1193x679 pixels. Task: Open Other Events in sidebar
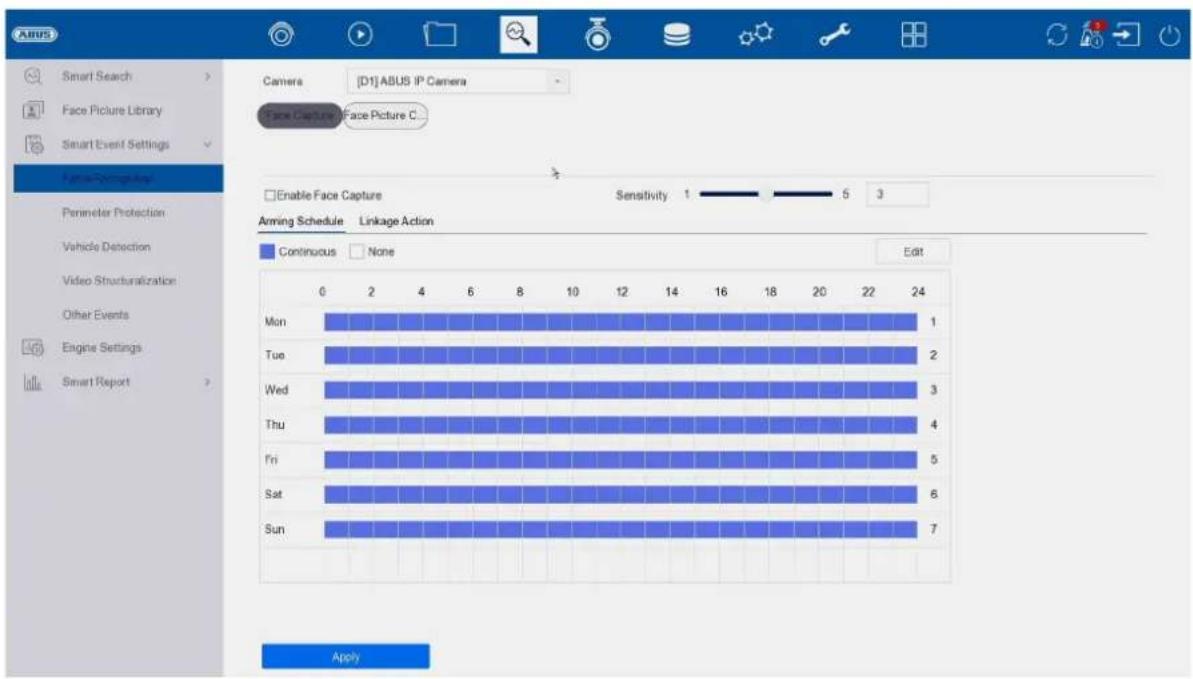pyautogui.click(x=96, y=314)
